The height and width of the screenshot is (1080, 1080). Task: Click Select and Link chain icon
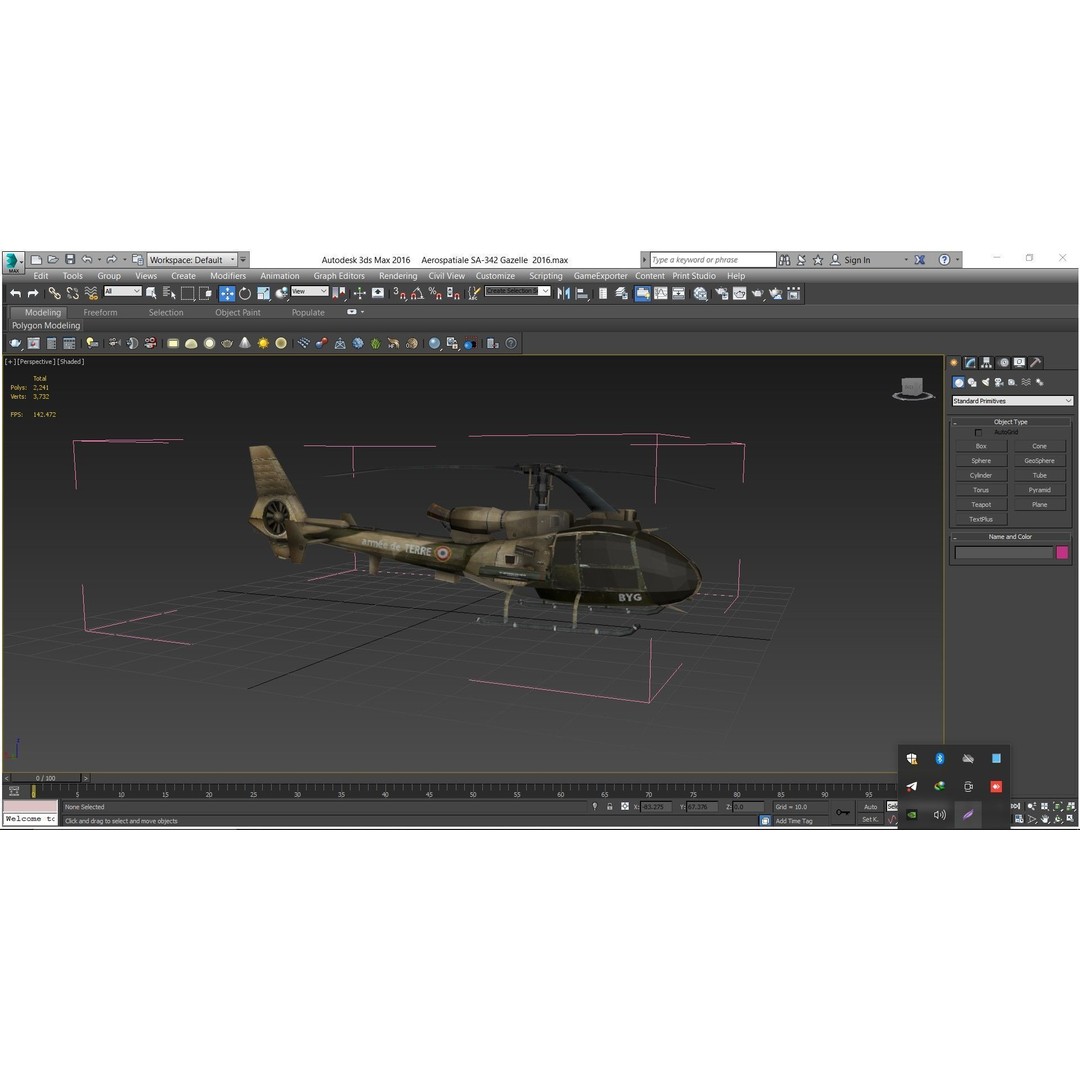[54, 293]
